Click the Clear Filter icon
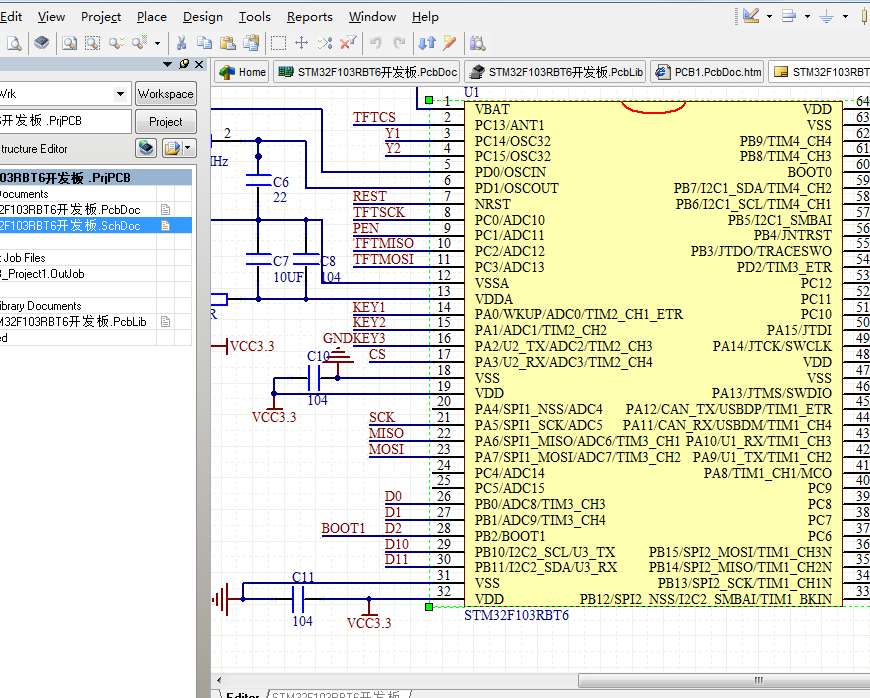870x698 pixels. [x=348, y=43]
